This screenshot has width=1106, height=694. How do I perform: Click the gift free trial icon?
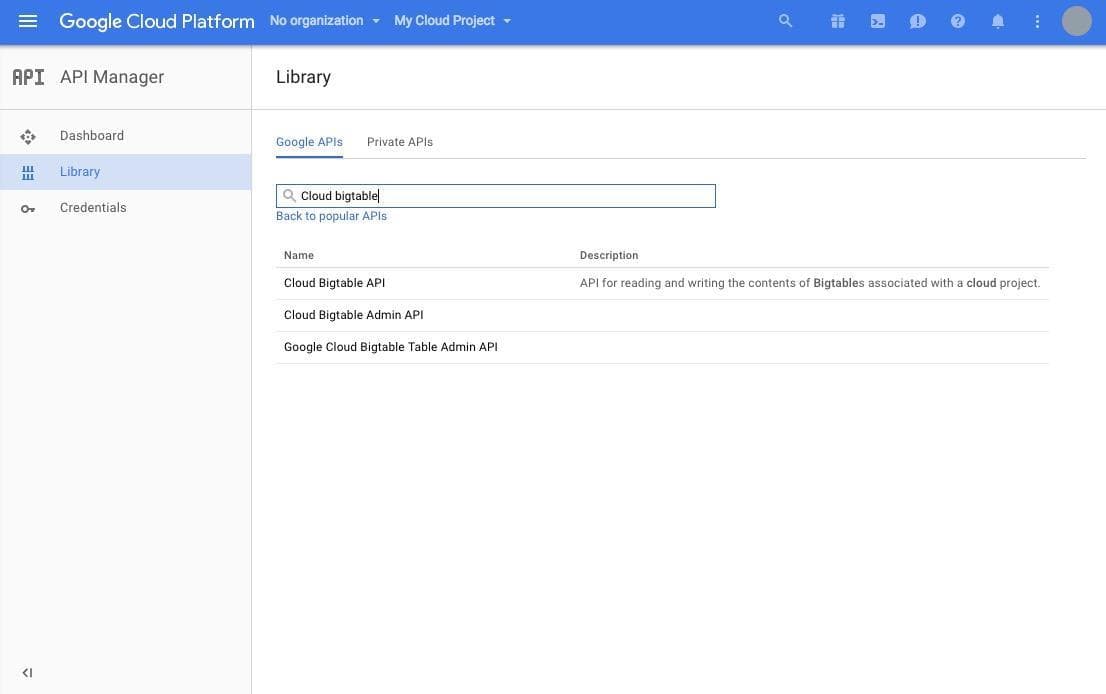pyautogui.click(x=837, y=21)
